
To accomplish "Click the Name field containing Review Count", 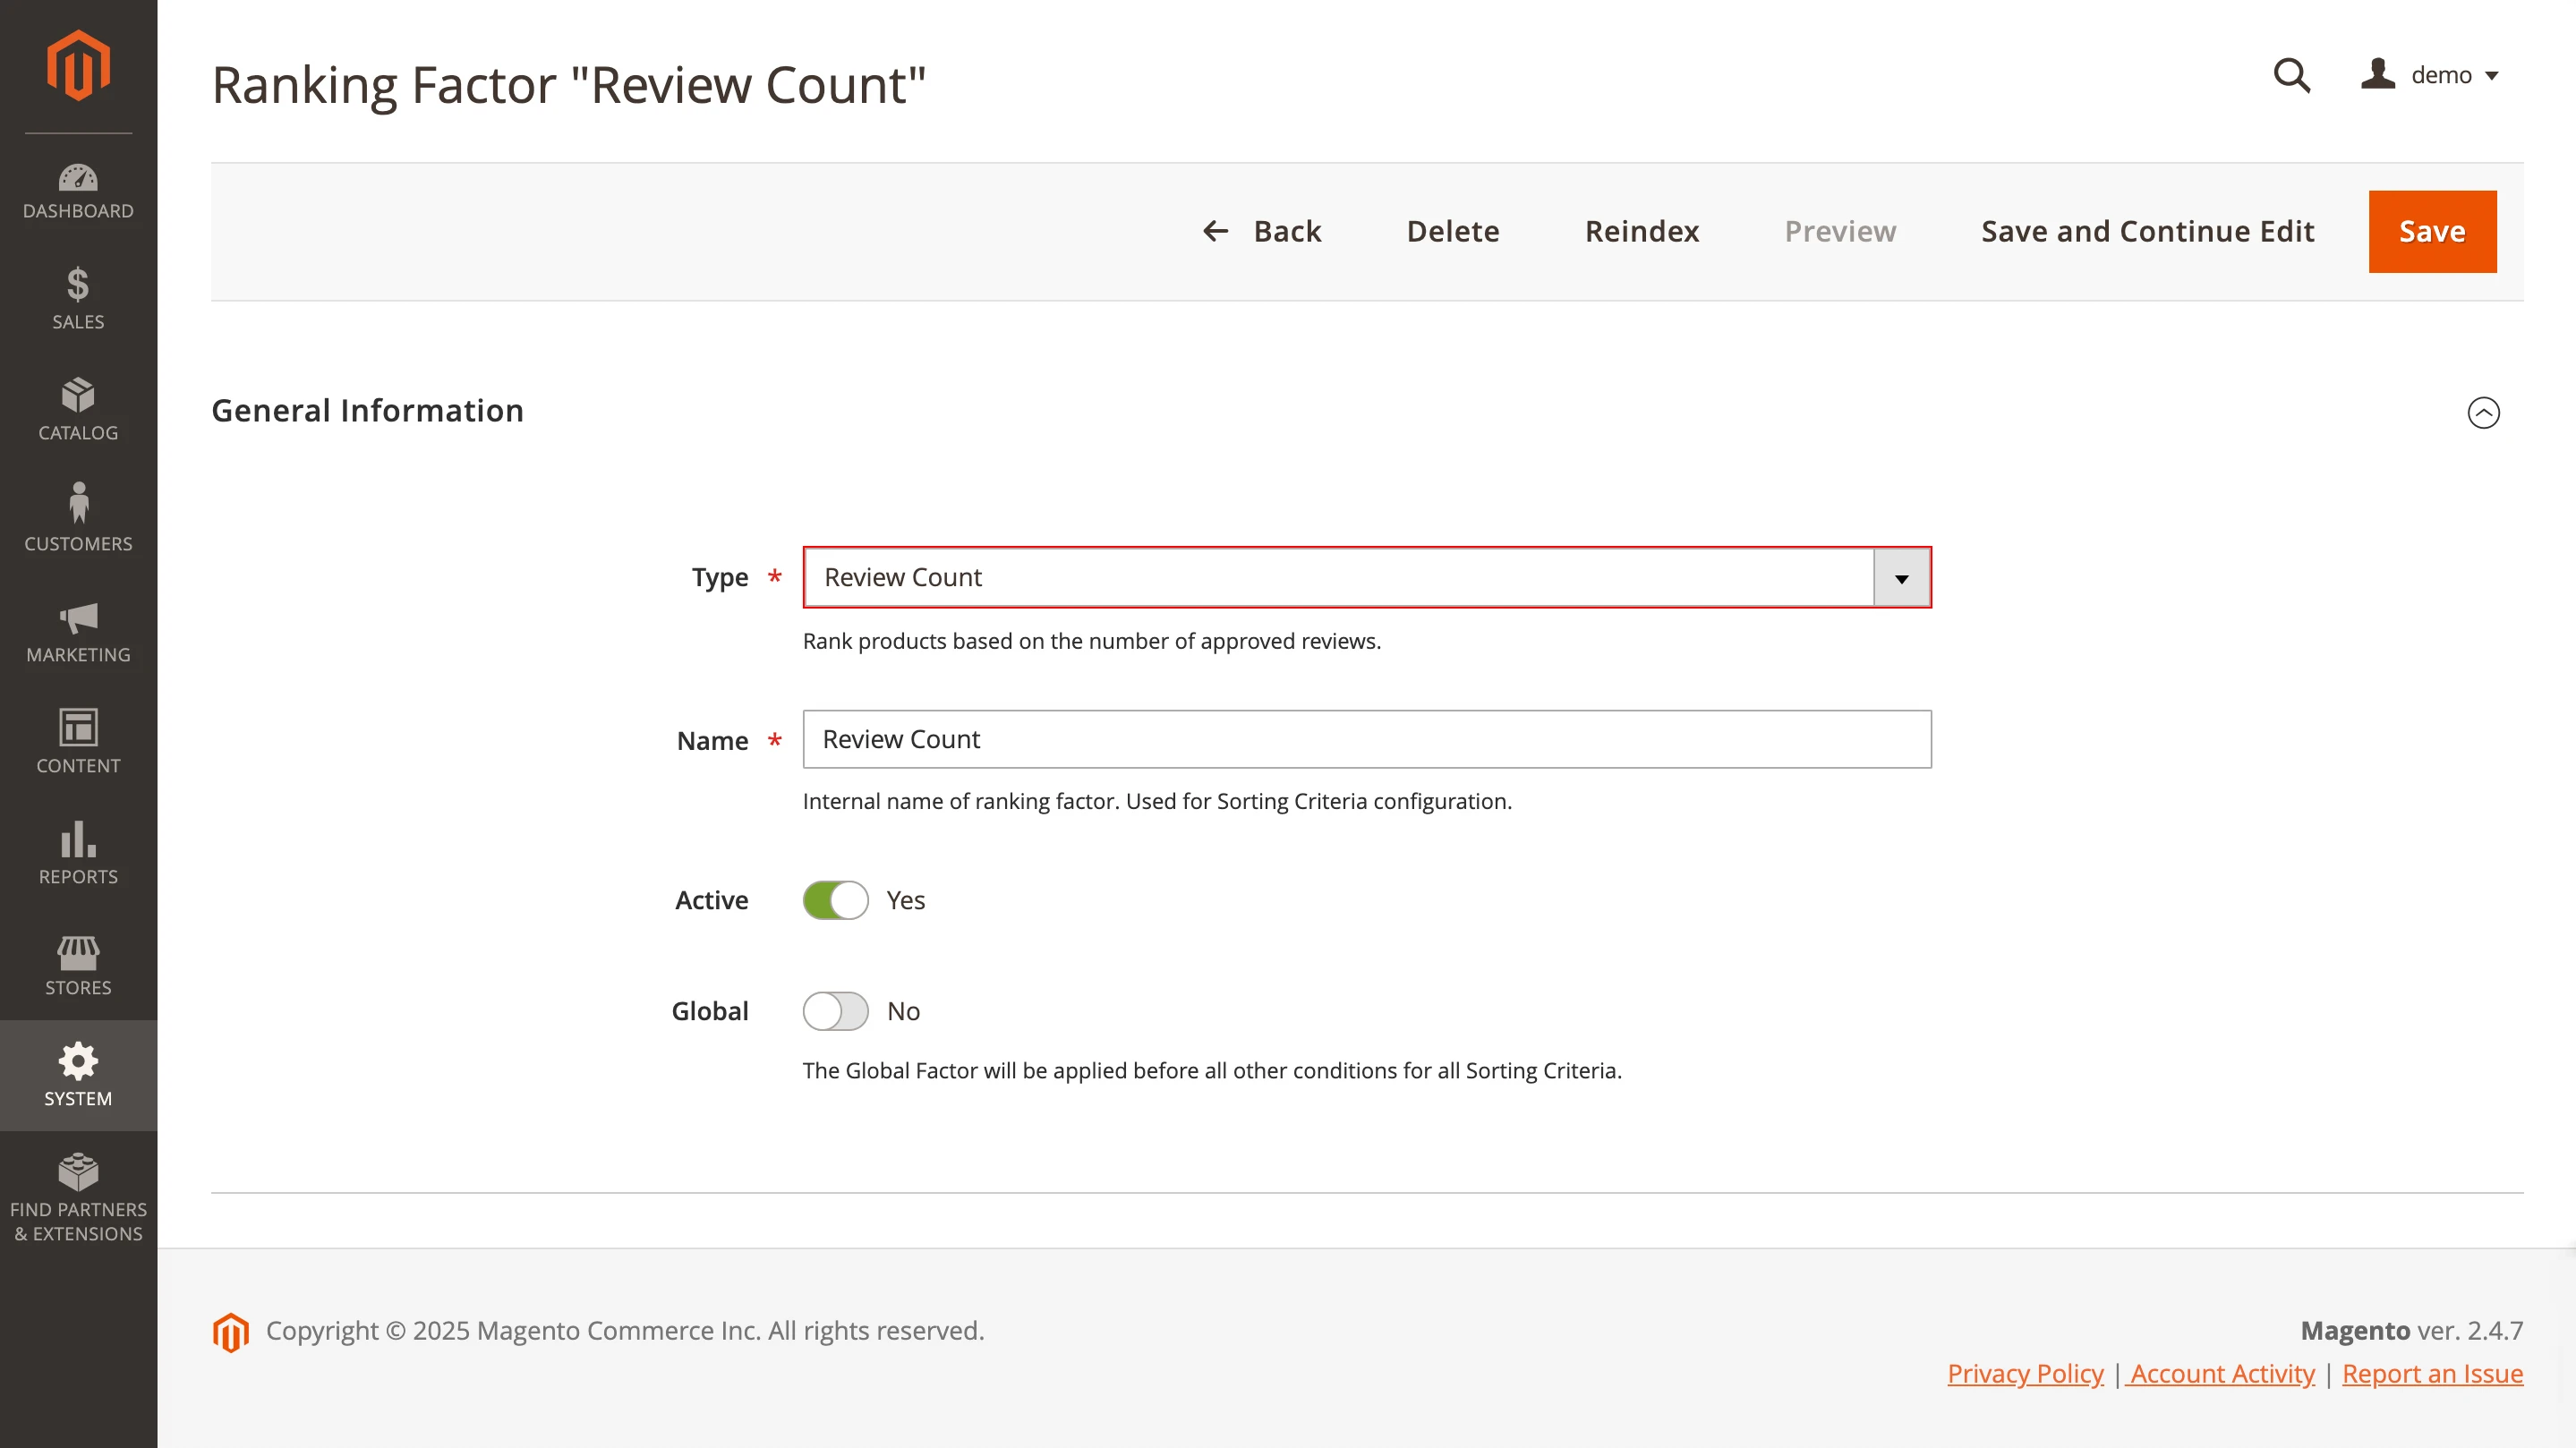I will point(1367,739).
